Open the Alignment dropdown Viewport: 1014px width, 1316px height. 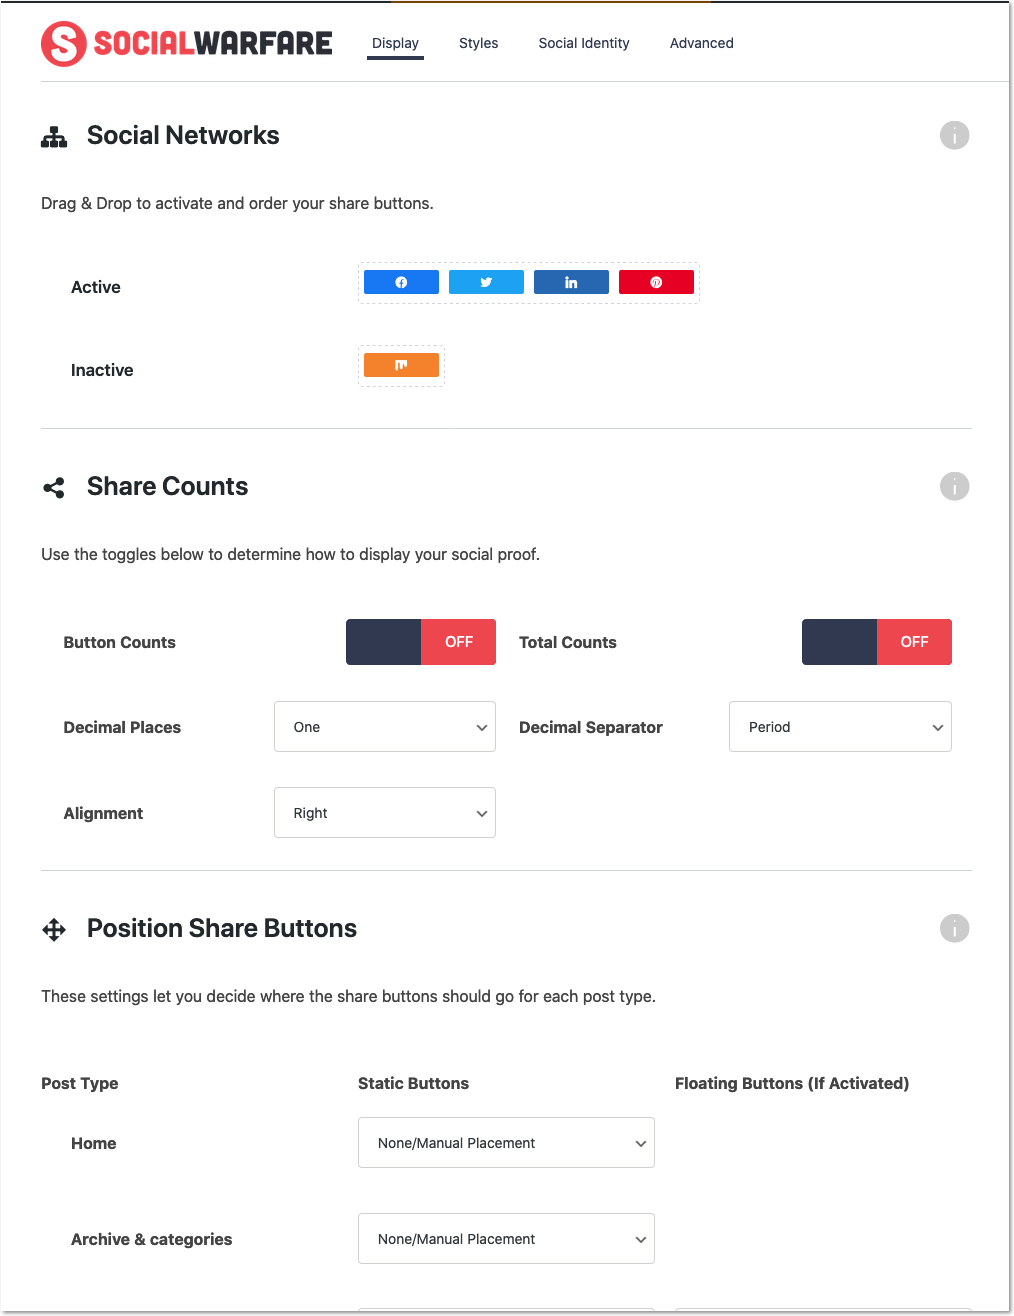(x=385, y=813)
